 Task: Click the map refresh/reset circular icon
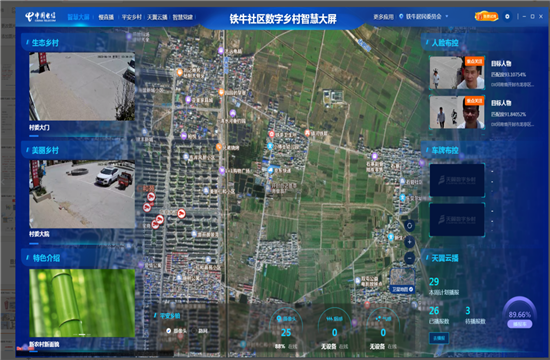(409, 226)
